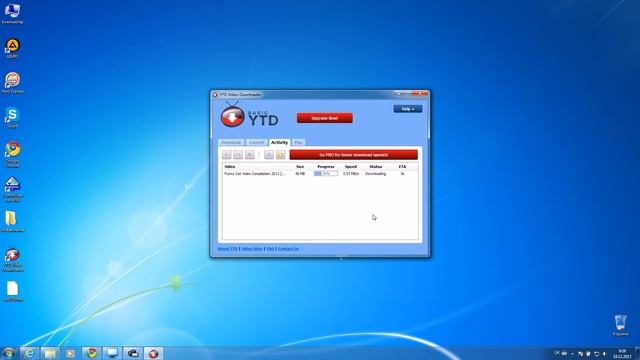This screenshot has width=640, height=360.
Task: Open the Contact Us link
Action: tap(288, 249)
